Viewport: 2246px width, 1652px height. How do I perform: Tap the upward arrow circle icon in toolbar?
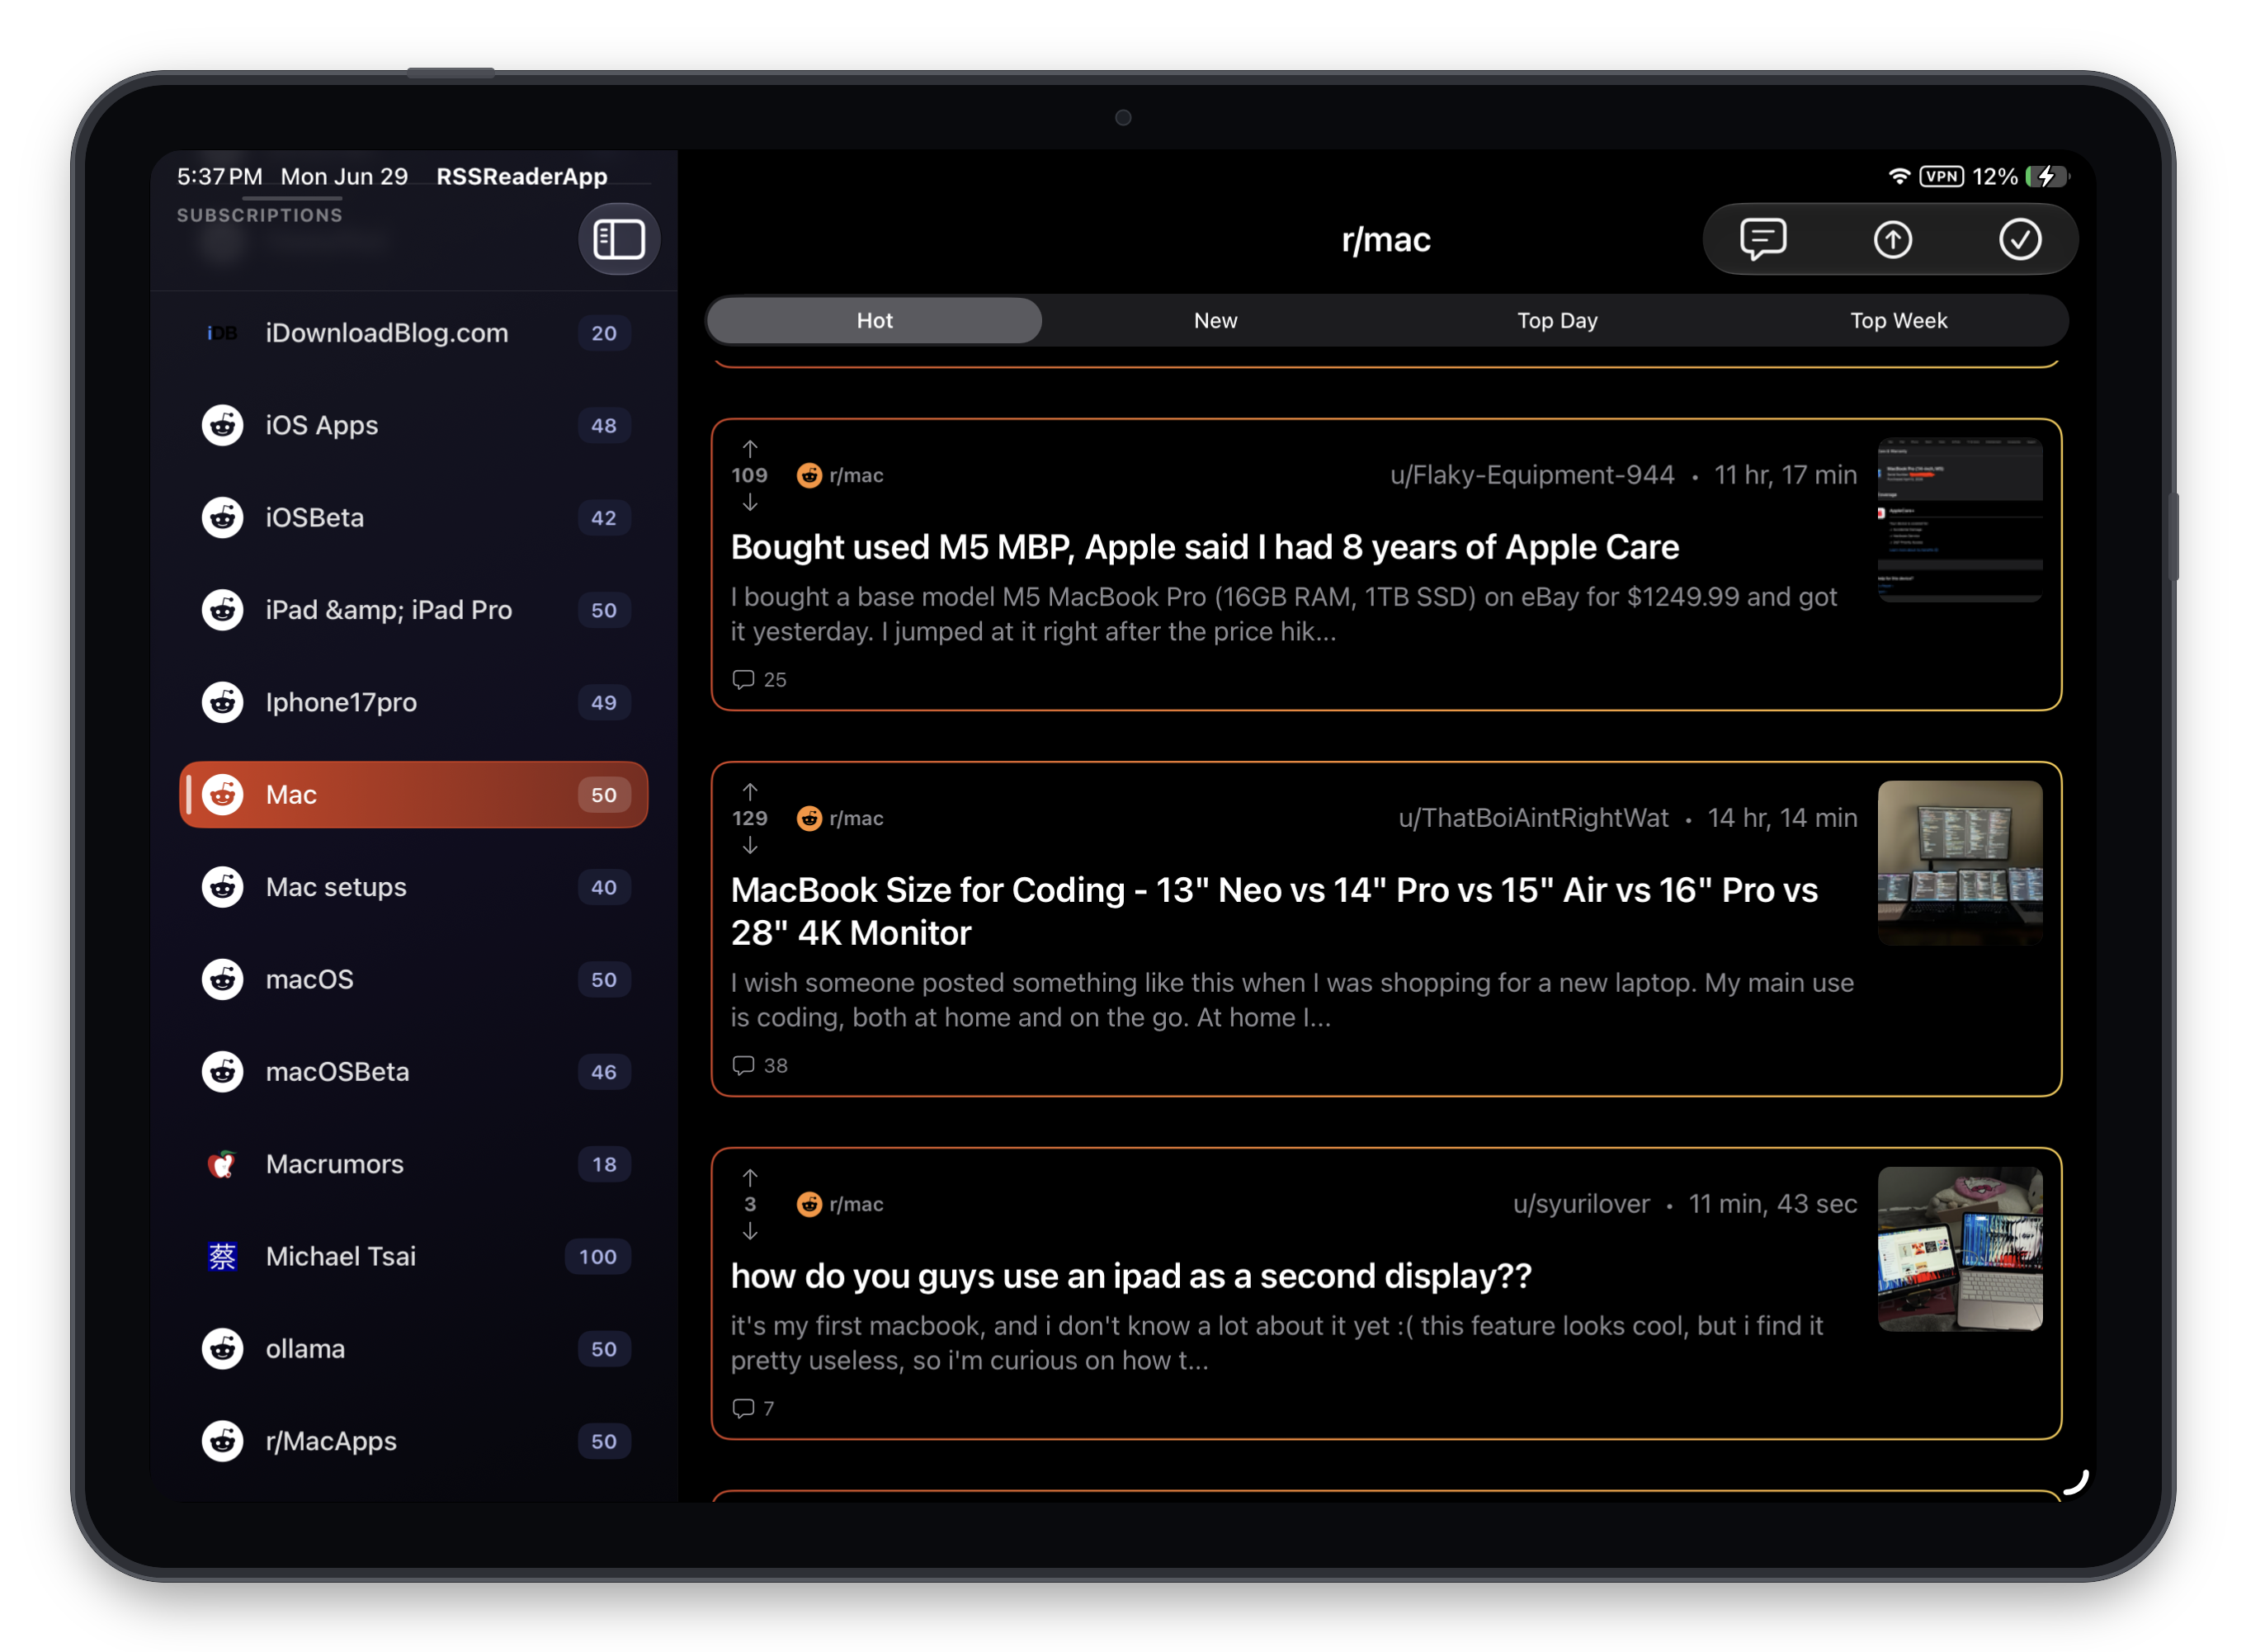click(1891, 239)
